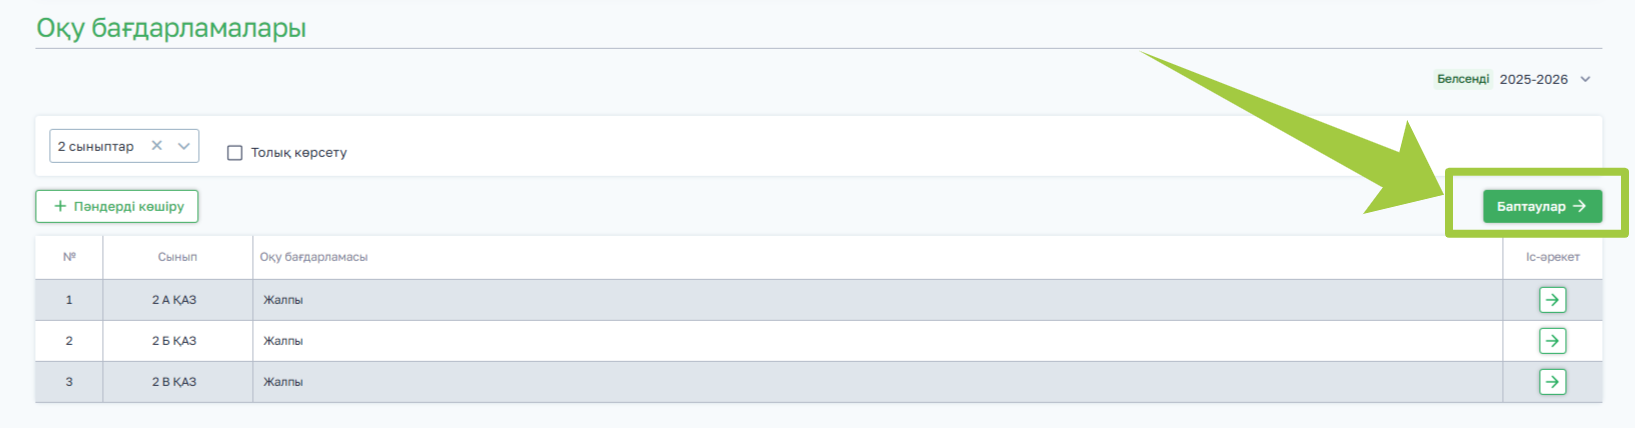Click the 'Белсенді' status badge
The width and height of the screenshot is (1635, 428).
pyautogui.click(x=1463, y=79)
